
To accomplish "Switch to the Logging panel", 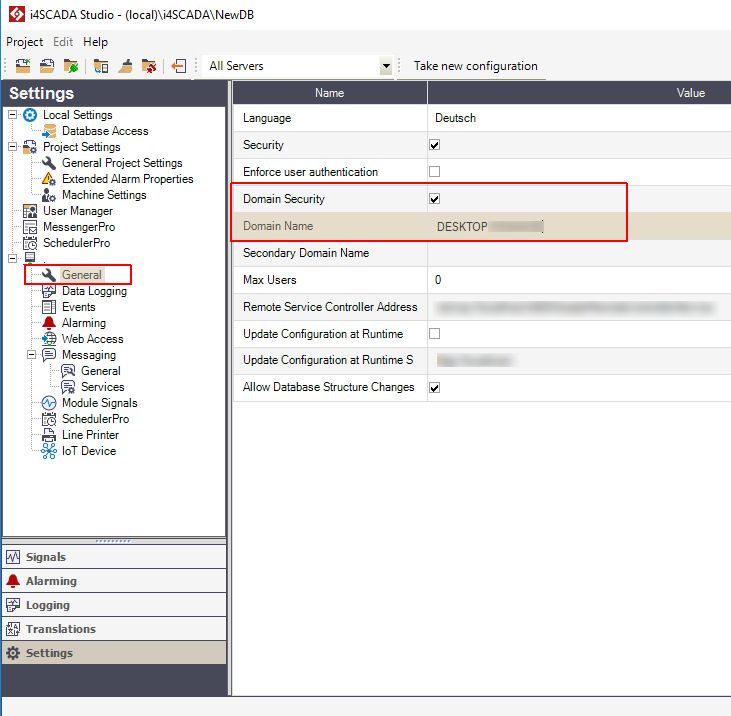I will [114, 605].
